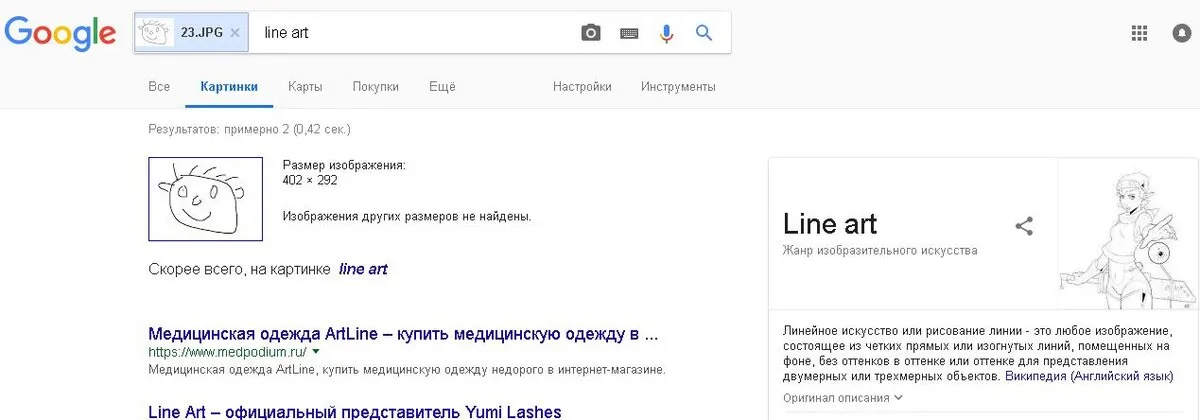Share the Line art knowledge panel
The width and height of the screenshot is (1200, 420).
click(1024, 226)
